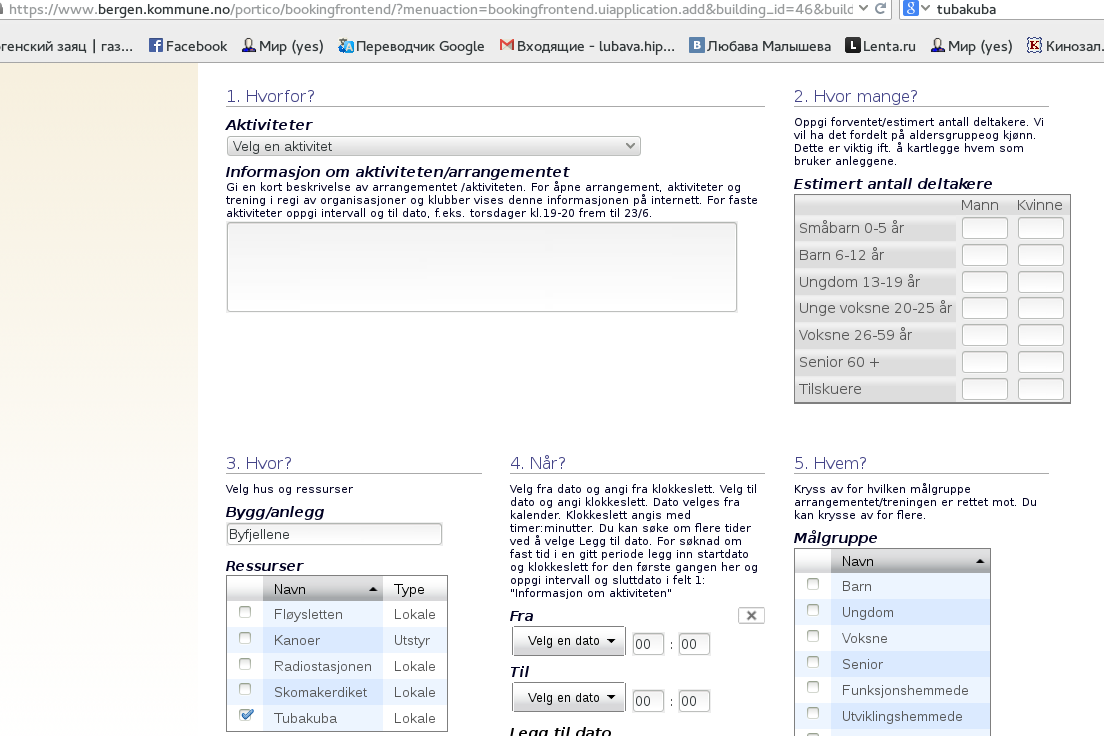Check the Fløysletten resource checkbox
1104x736 pixels.
click(245, 613)
